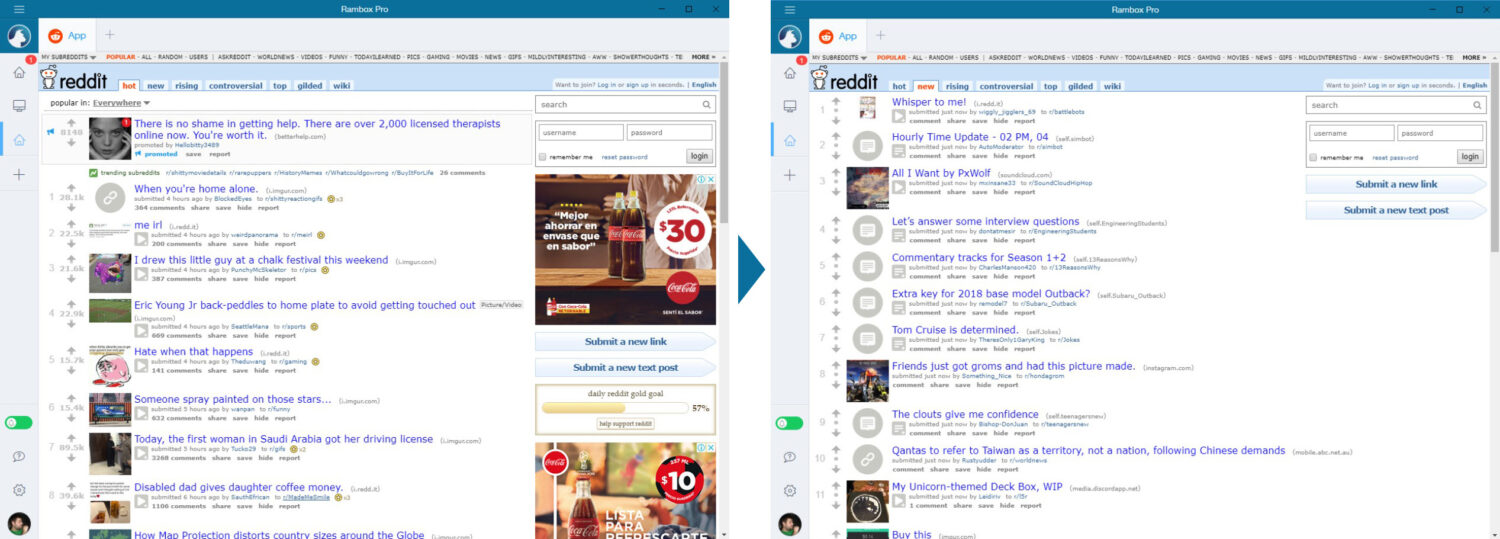The width and height of the screenshot is (1500, 539).
Task: Click the search magnifier icon in left window
Action: click(x=706, y=104)
